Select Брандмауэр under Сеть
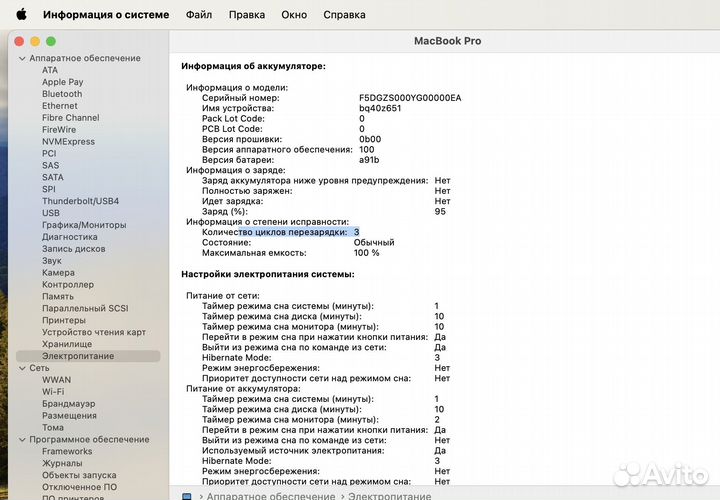The height and width of the screenshot is (500, 720). [68, 404]
